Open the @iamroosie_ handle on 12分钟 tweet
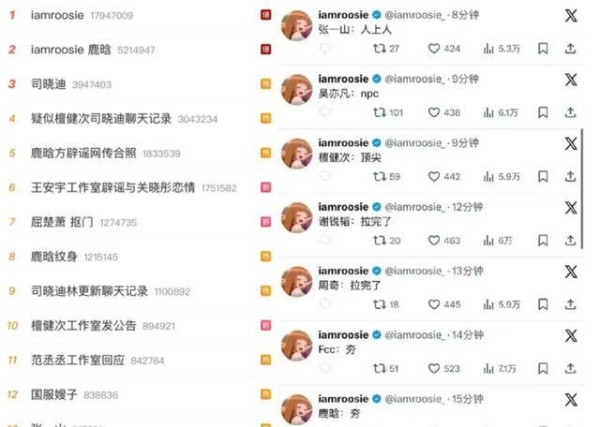This screenshot has width=600, height=427. (414, 207)
